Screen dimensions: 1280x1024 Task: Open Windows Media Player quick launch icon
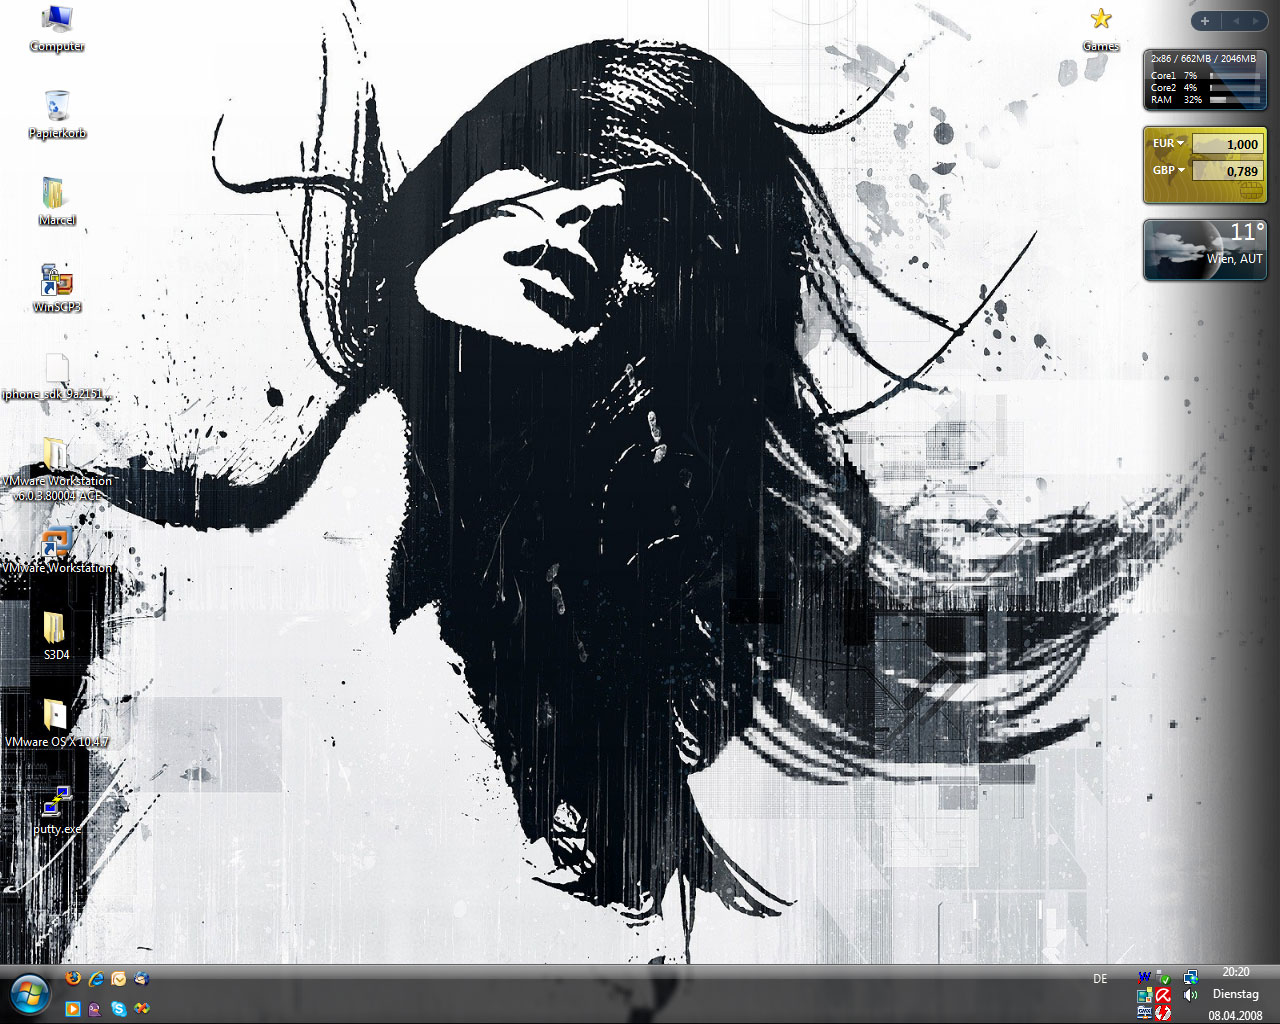pos(72,1009)
